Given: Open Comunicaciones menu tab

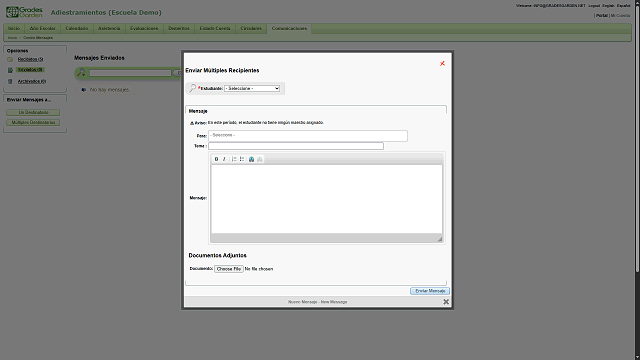Looking at the screenshot, I should tap(289, 28).
